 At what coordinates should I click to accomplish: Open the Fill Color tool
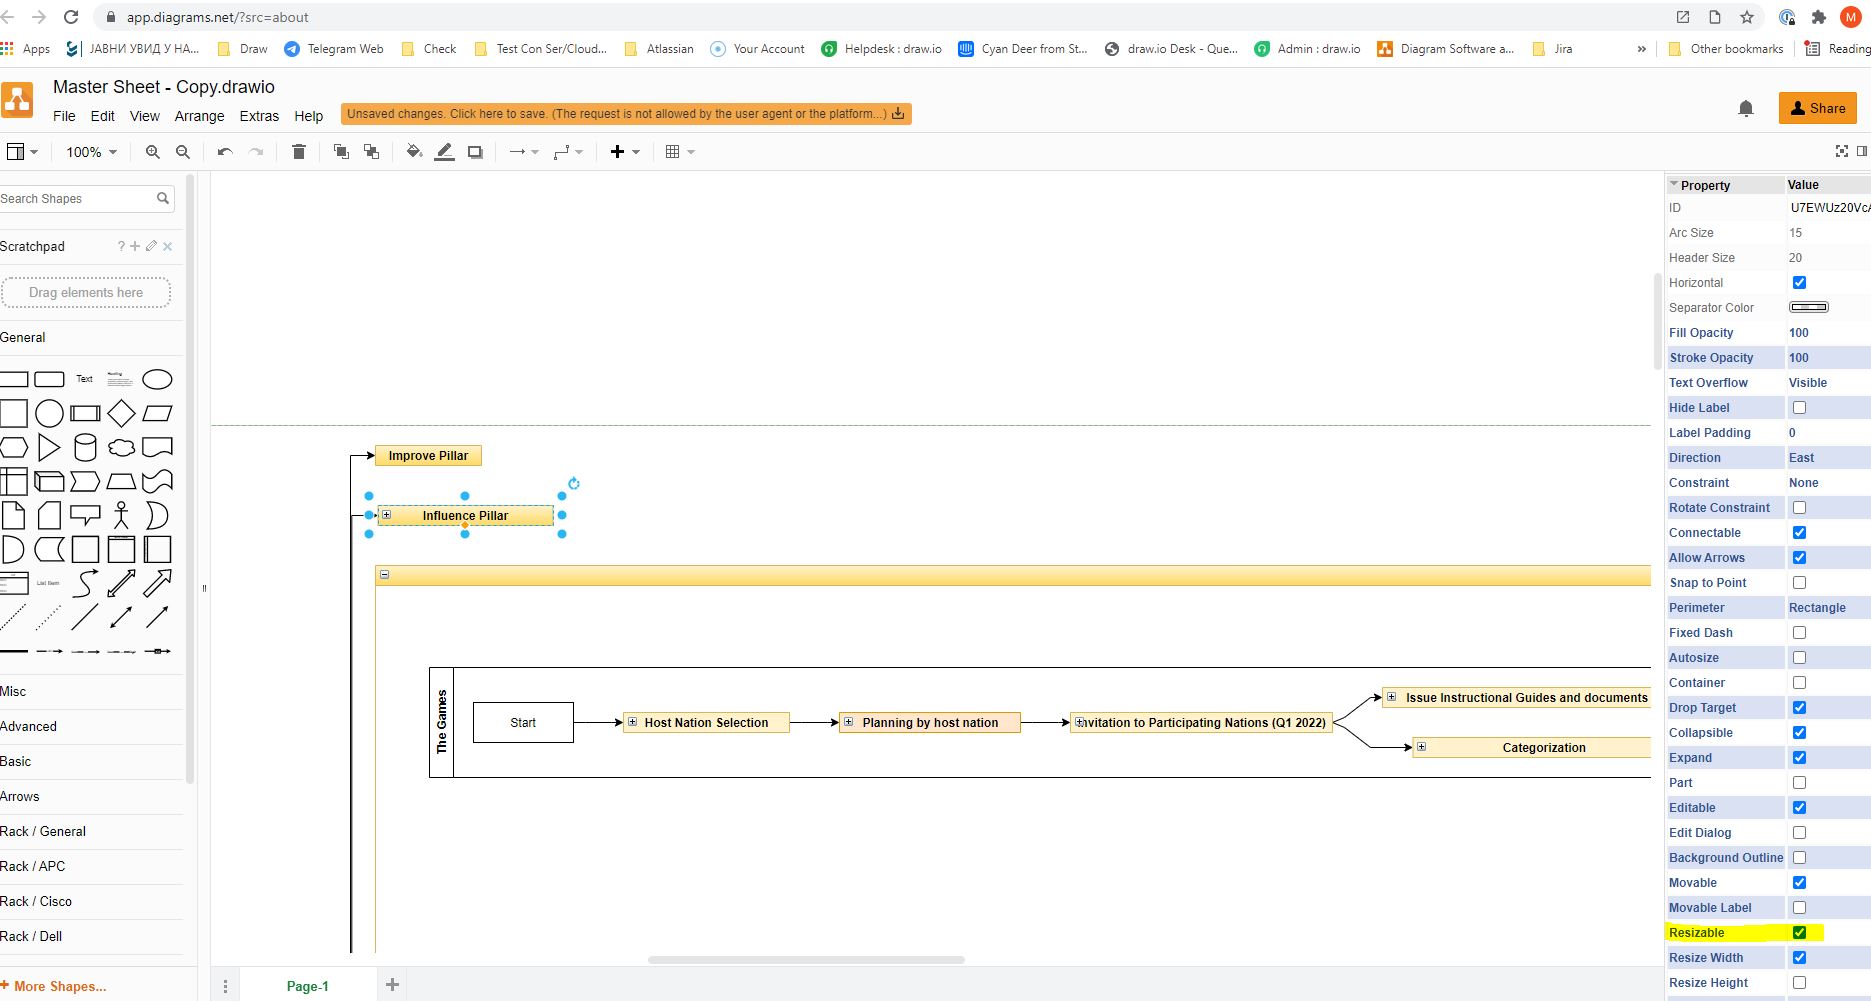[414, 151]
